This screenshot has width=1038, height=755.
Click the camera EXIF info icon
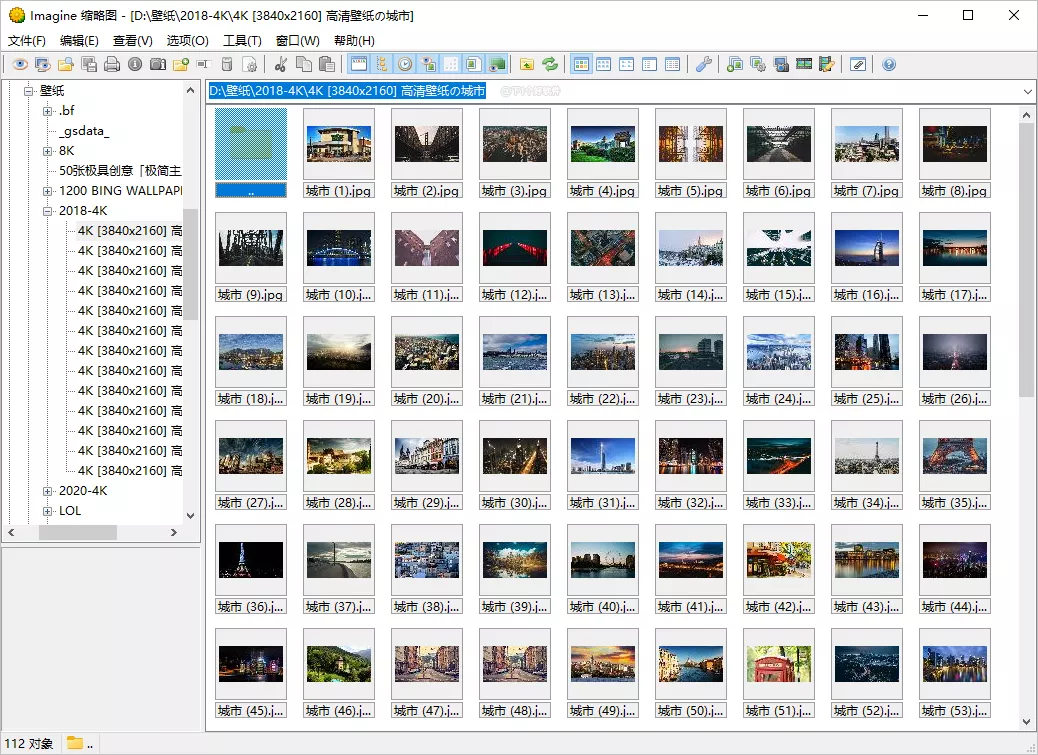(x=158, y=64)
